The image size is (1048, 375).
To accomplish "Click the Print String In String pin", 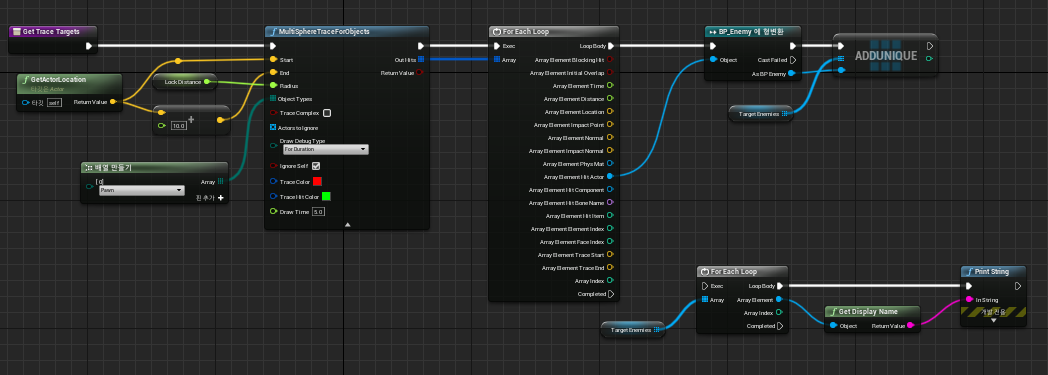I will point(969,299).
